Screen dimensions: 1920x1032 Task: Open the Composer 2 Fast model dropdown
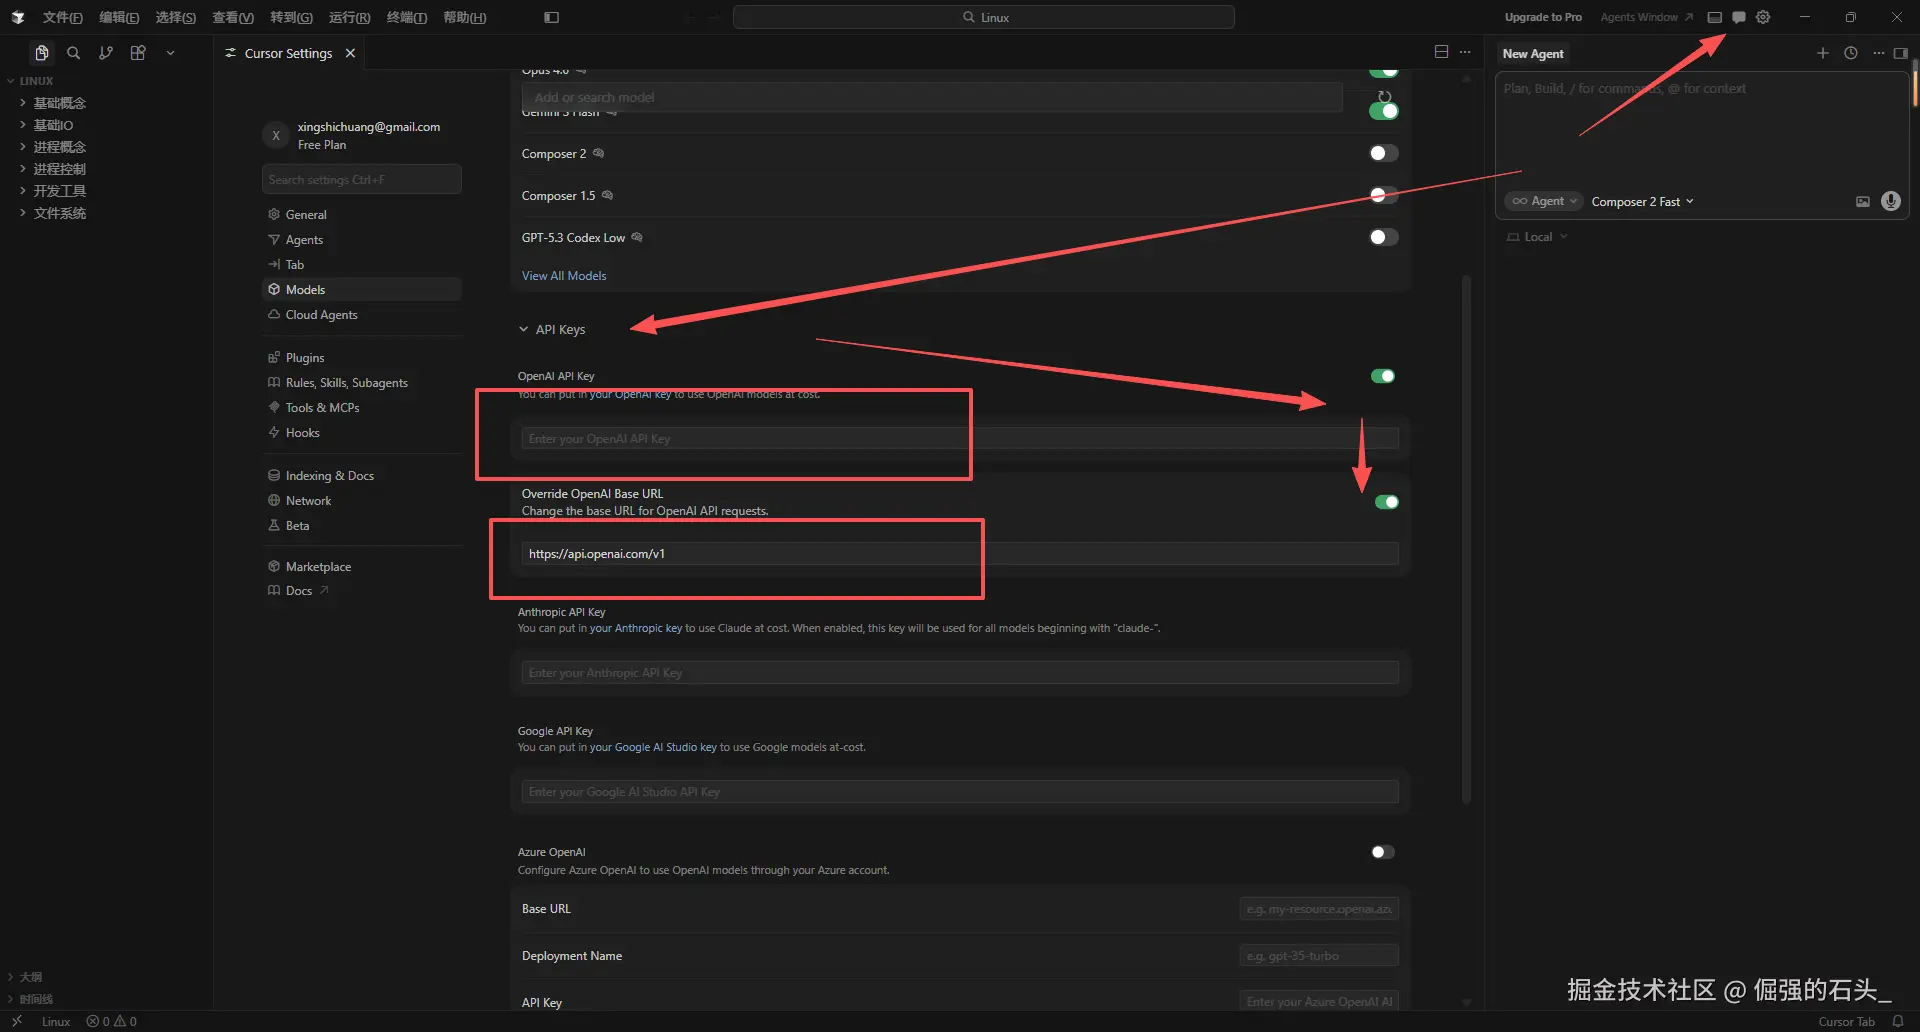[1642, 201]
